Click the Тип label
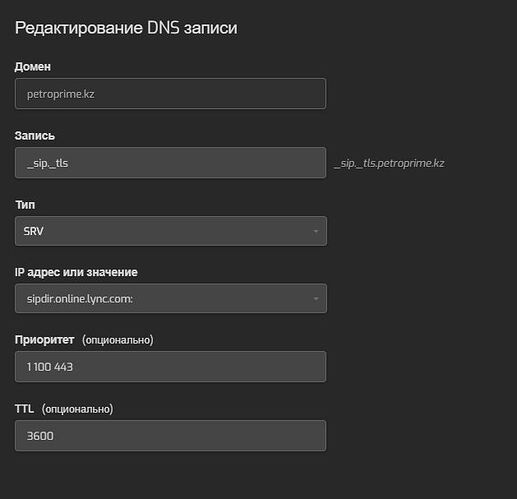This screenshot has height=499, width=517. (25, 205)
